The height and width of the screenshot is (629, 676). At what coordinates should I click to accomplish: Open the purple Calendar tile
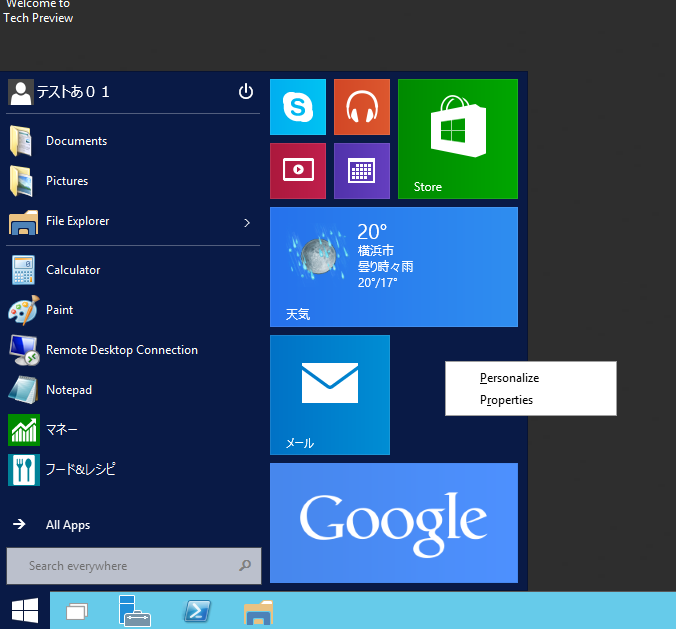point(362,171)
